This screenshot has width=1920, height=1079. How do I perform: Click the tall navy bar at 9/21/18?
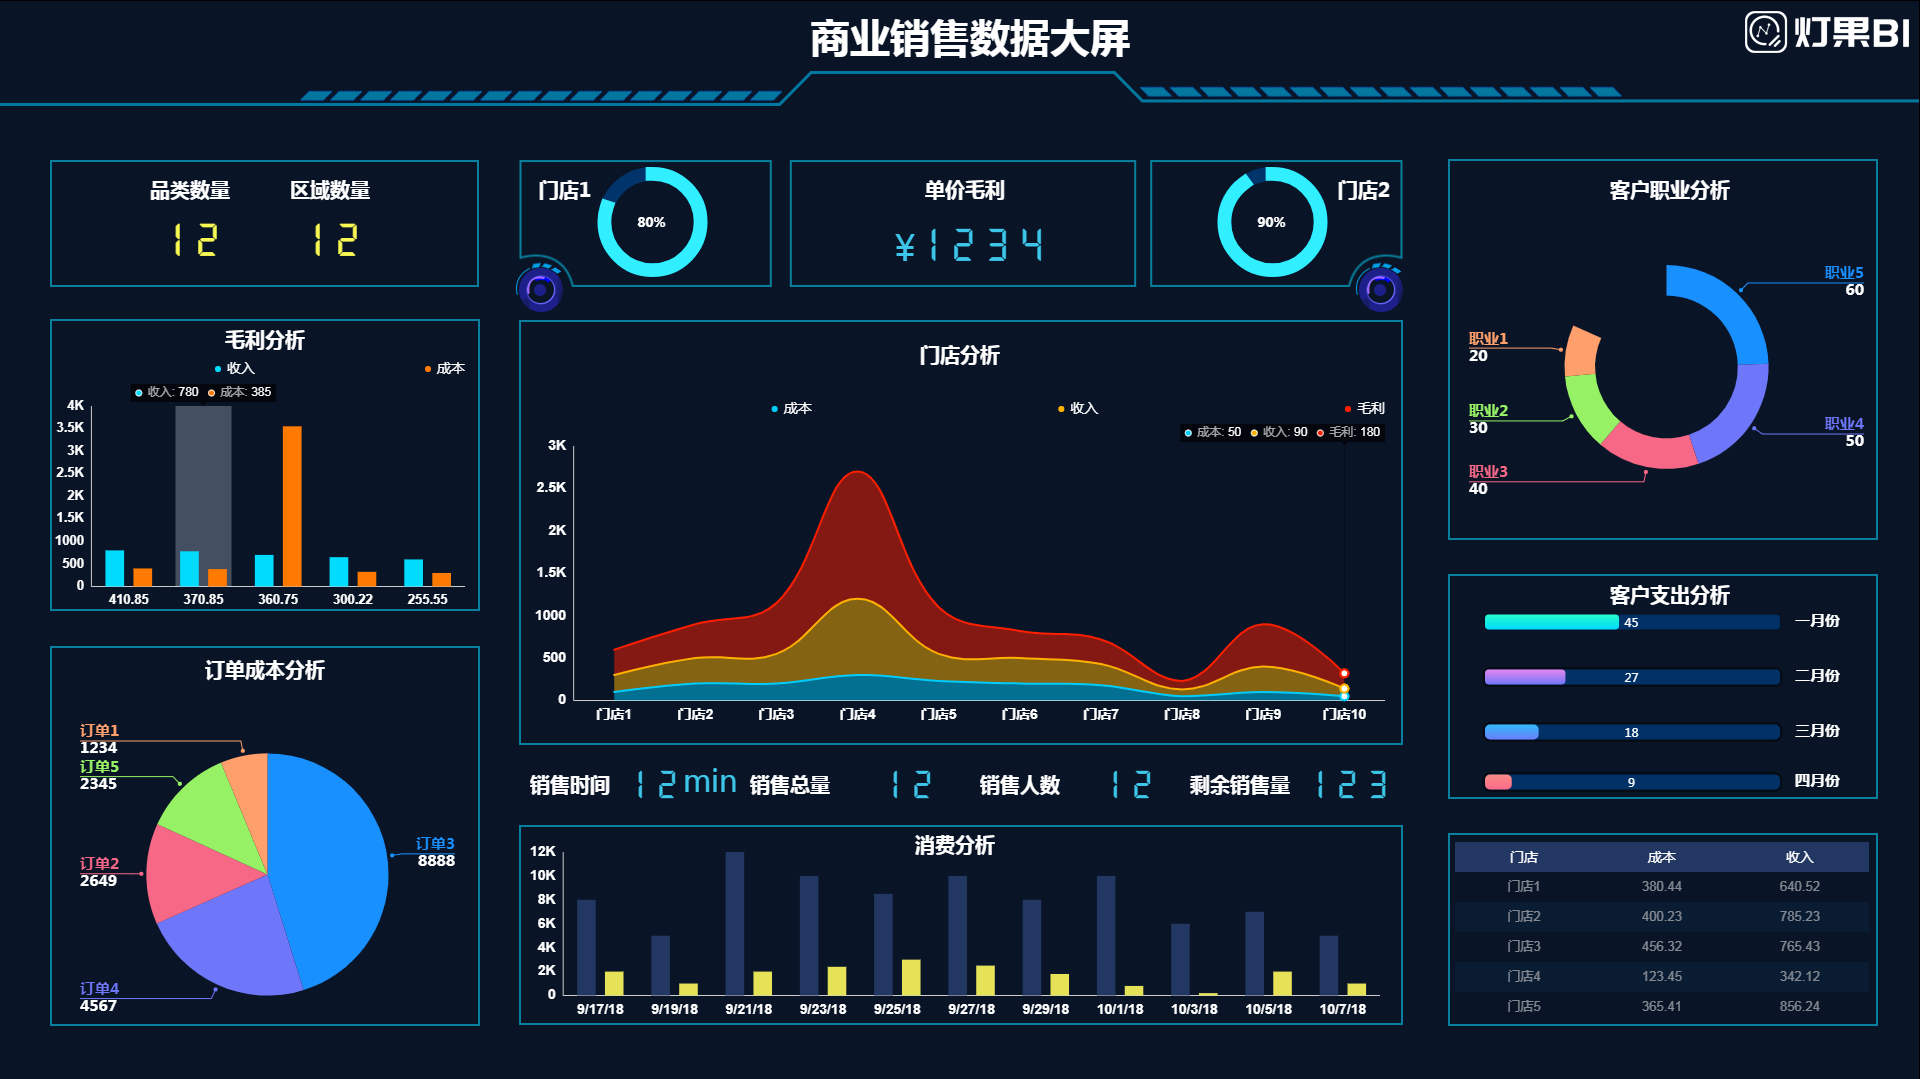coord(735,923)
